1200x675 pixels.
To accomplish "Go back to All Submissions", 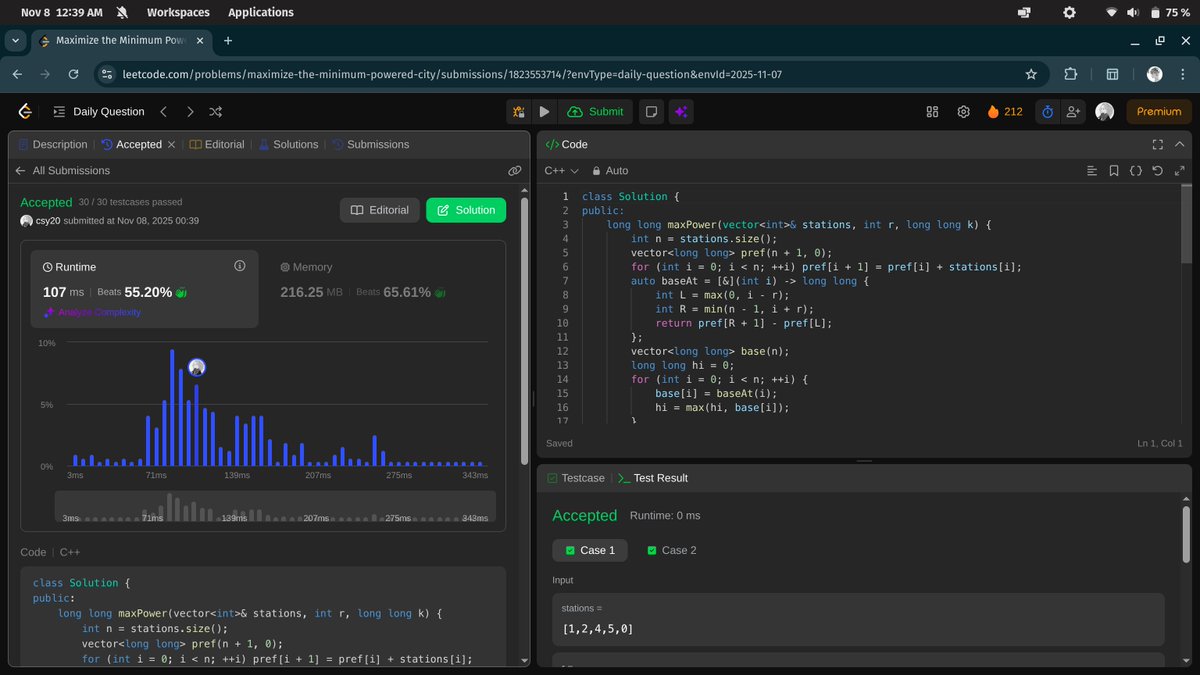I will pyautogui.click(x=62, y=171).
